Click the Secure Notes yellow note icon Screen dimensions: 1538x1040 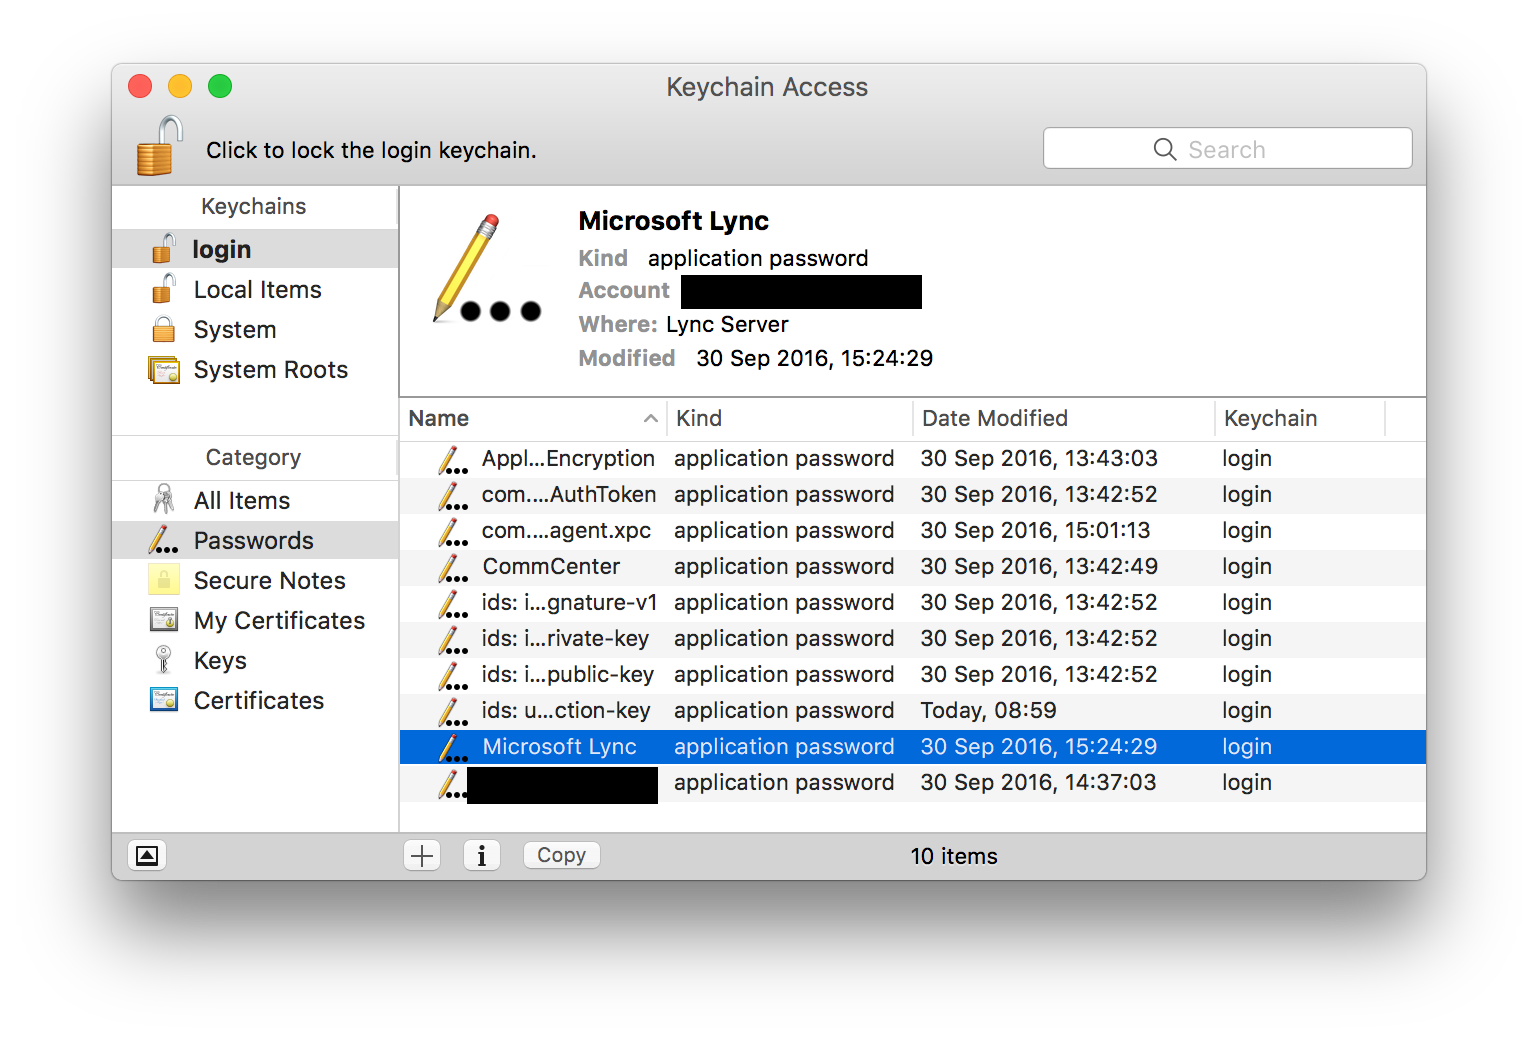click(x=164, y=580)
